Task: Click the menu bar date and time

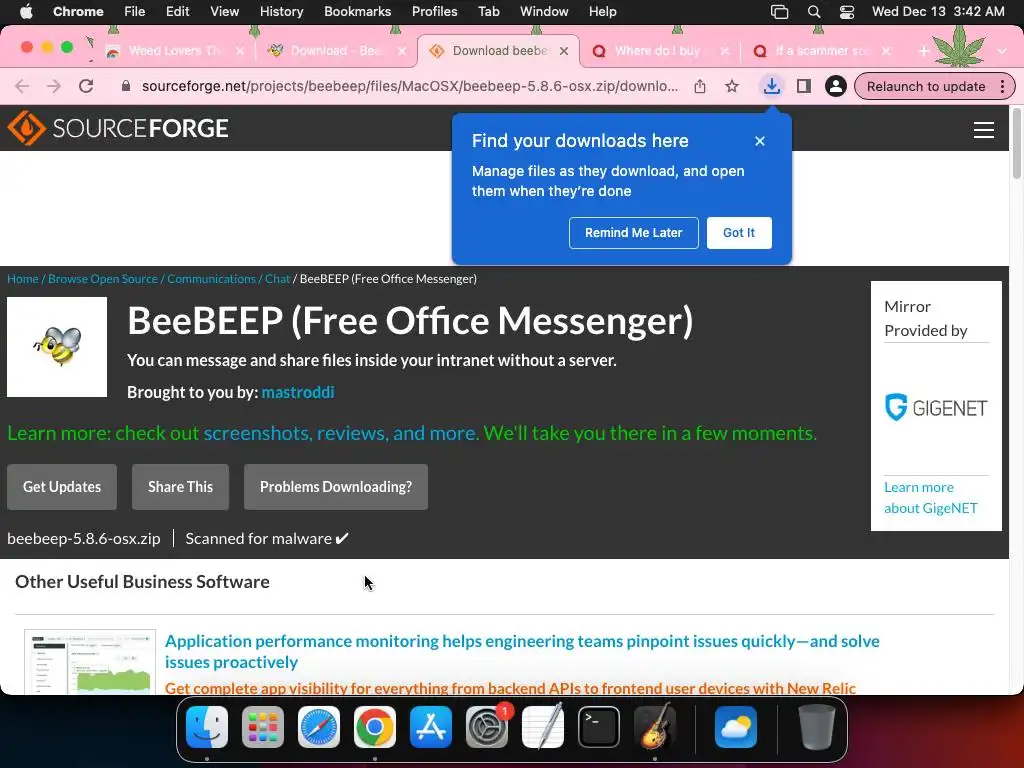Action: pyautogui.click(x=938, y=12)
